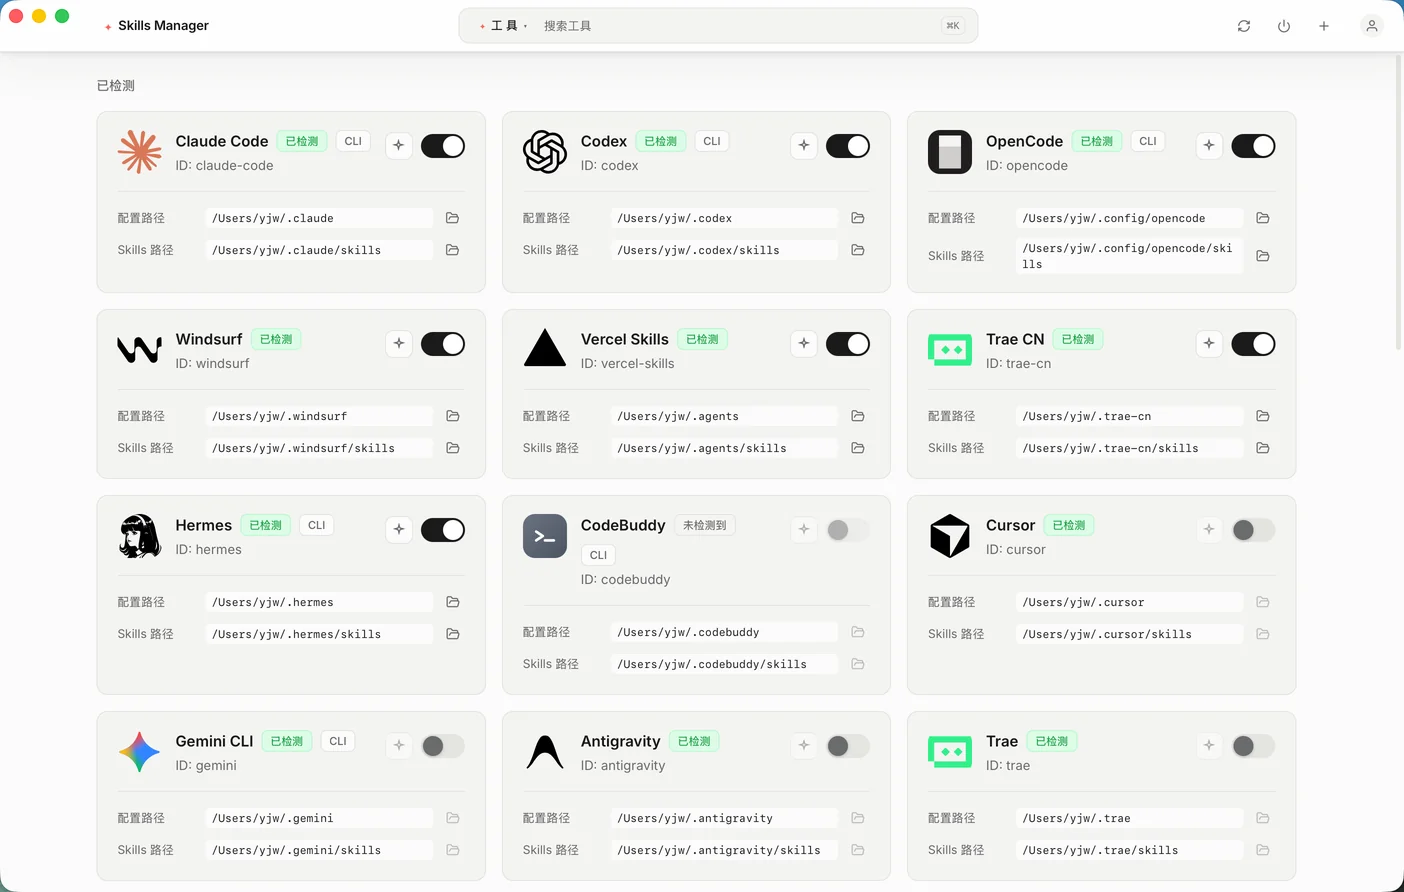Click the /Users/yjw/.trae/skills path text
This screenshot has width=1404, height=892.
1100,850
